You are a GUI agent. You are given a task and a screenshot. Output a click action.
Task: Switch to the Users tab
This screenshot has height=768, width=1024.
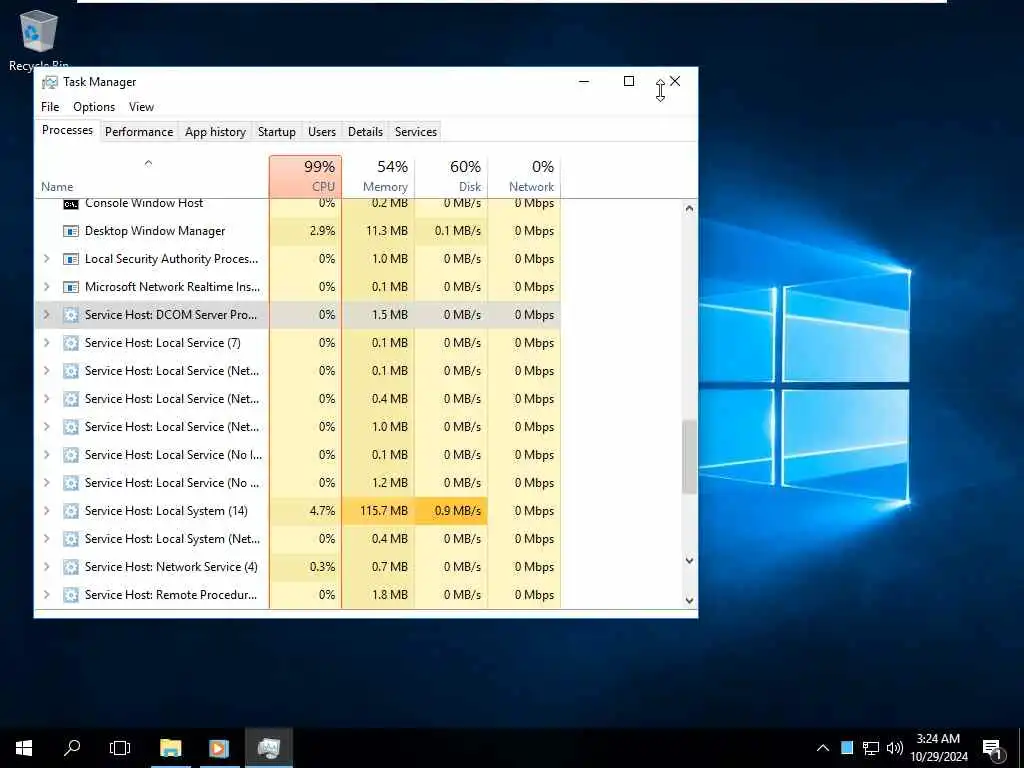[x=322, y=132]
